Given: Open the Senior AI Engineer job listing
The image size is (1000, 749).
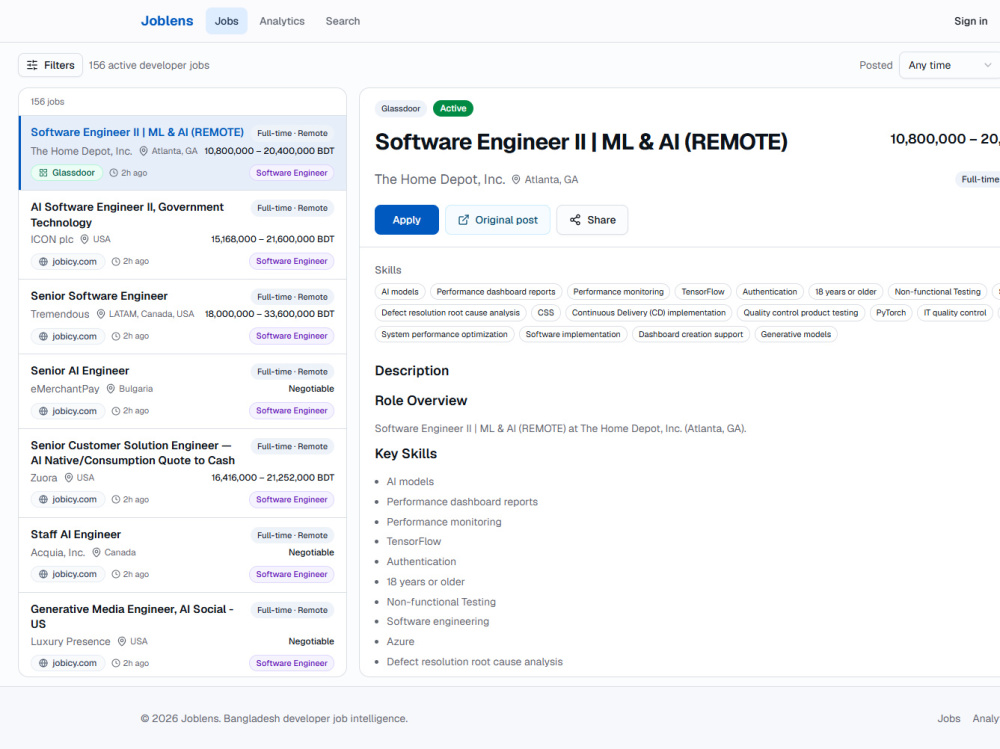Looking at the screenshot, I should point(182,392).
